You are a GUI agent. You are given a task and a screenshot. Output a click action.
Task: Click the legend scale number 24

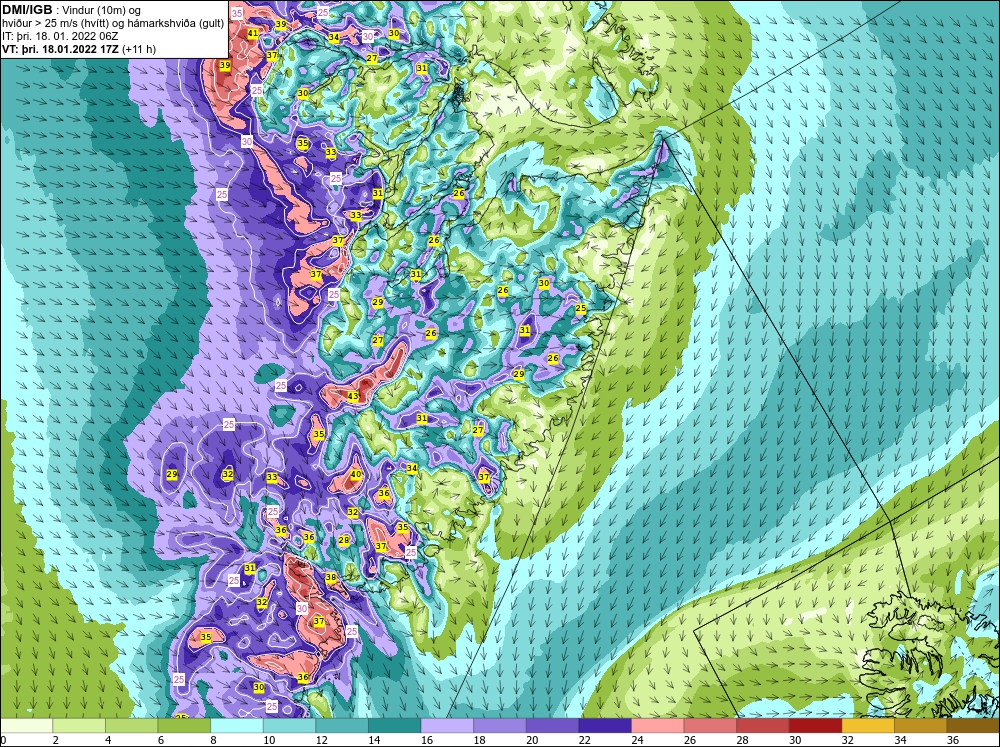point(637,740)
